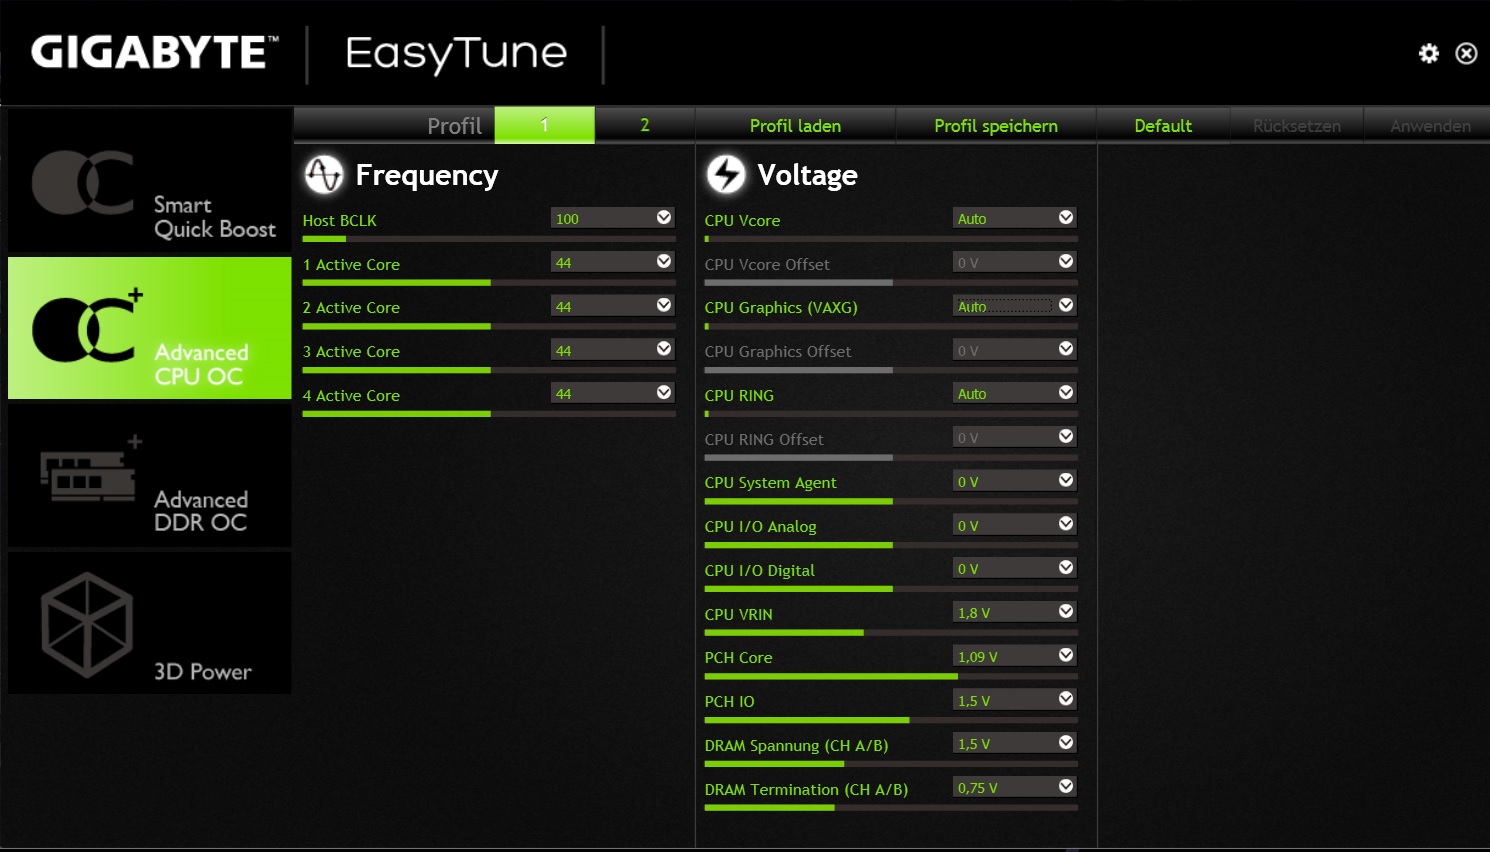
Task: Click the Host BCLK slider
Action: (x=489, y=239)
